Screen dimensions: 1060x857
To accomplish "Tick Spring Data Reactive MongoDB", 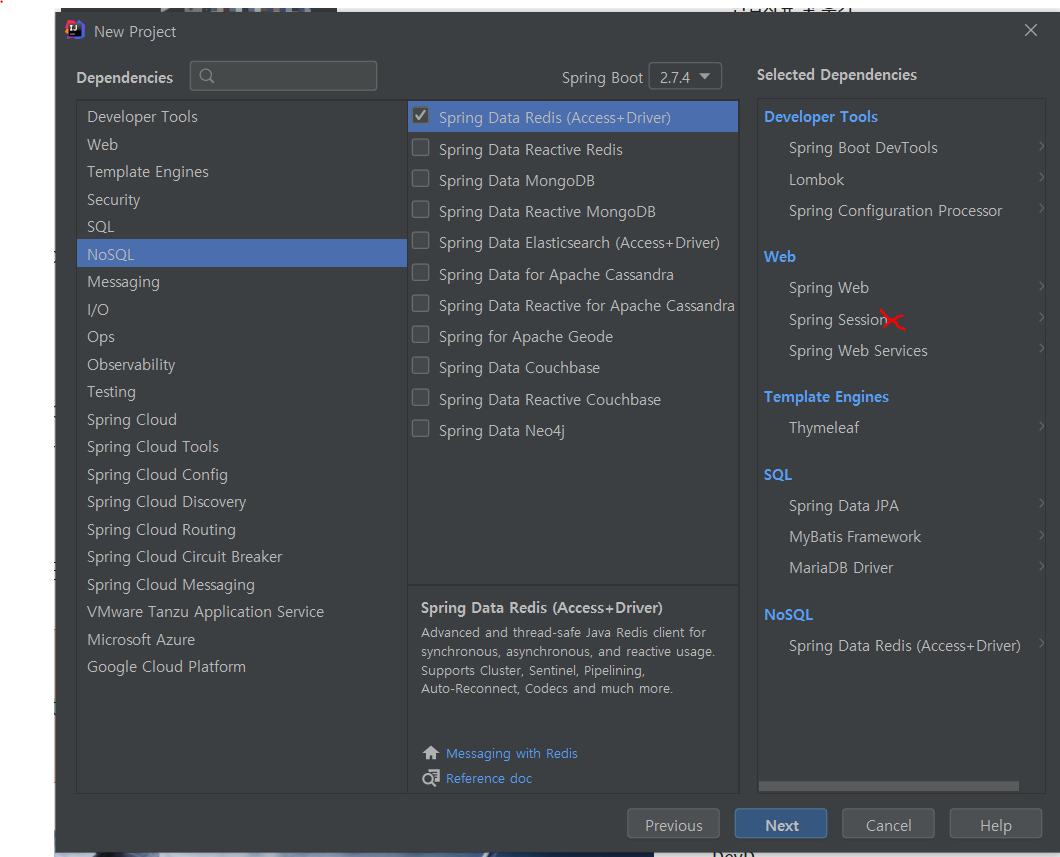I will (420, 210).
